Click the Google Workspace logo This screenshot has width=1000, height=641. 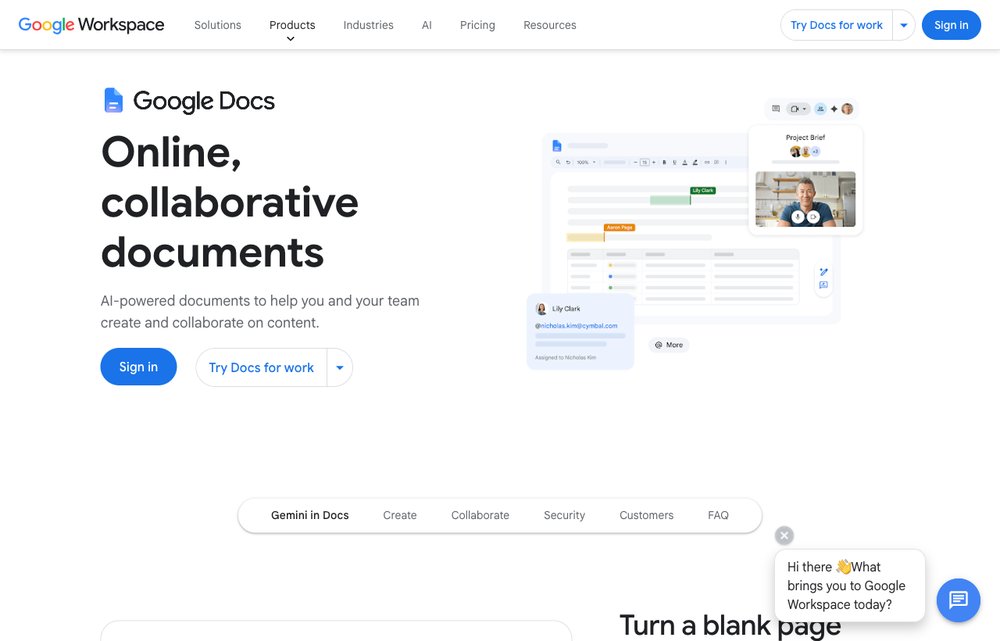pyautogui.click(x=91, y=25)
